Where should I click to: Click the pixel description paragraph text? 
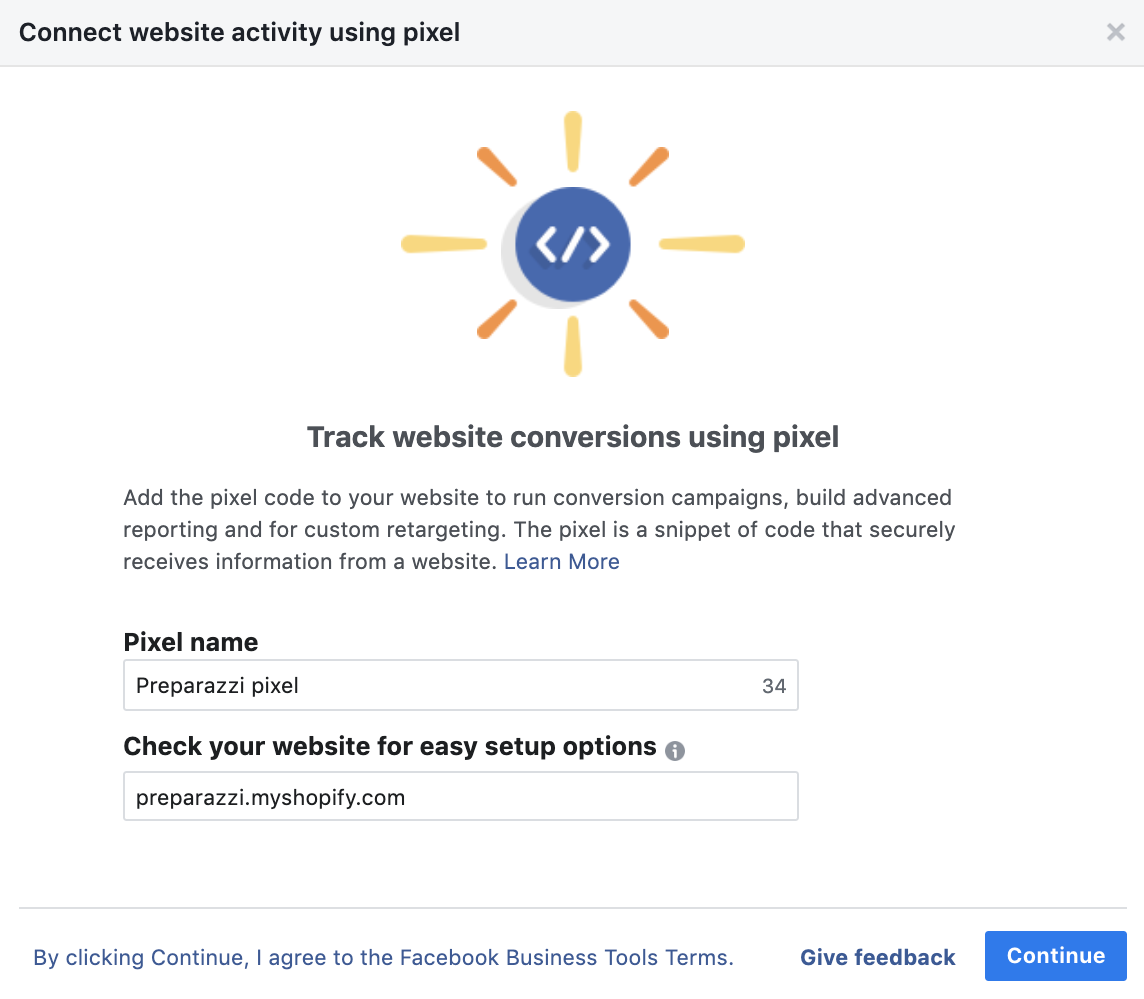538,529
